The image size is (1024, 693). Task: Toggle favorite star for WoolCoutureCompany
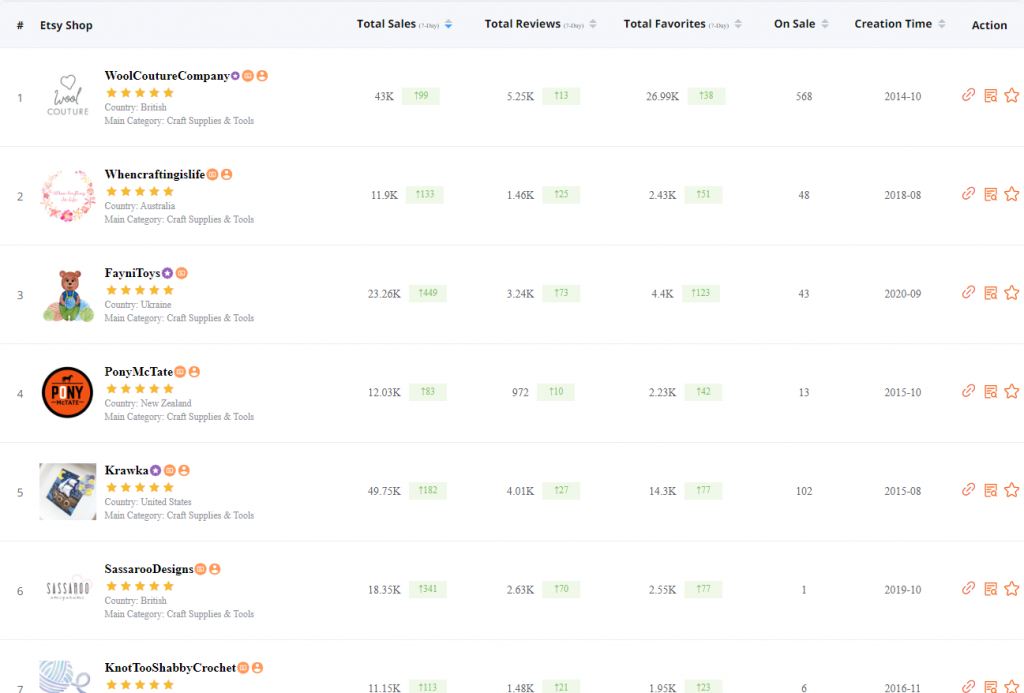1011,95
